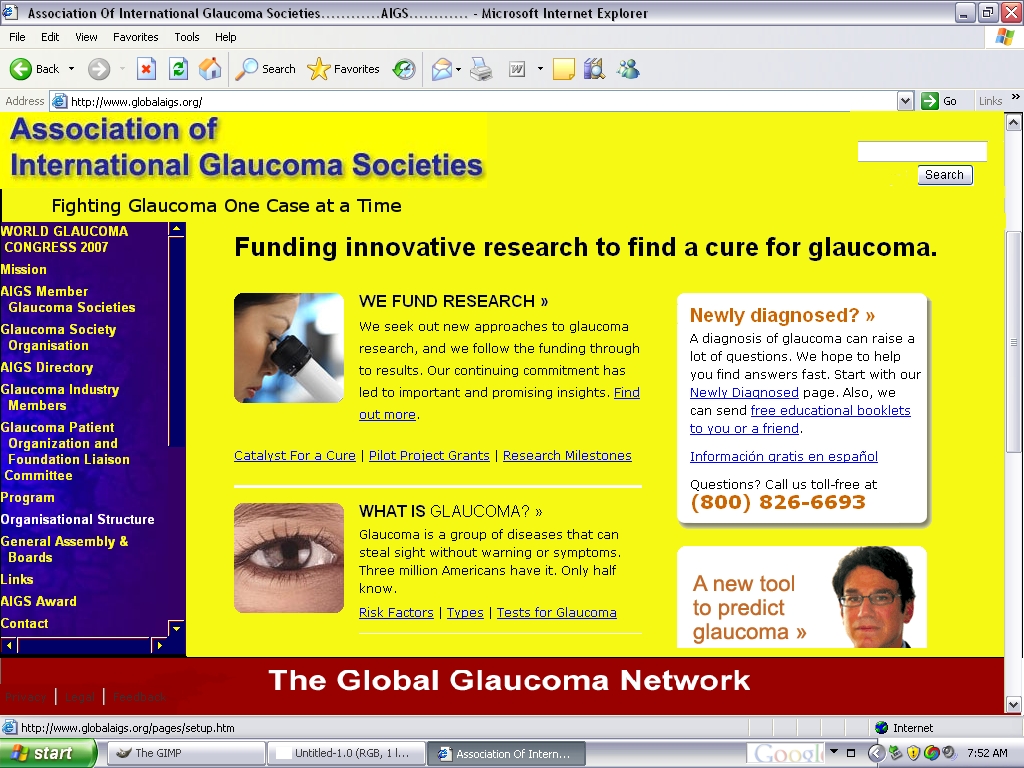Go to the Home page icon
The image size is (1024, 768).
pyautogui.click(x=210, y=69)
